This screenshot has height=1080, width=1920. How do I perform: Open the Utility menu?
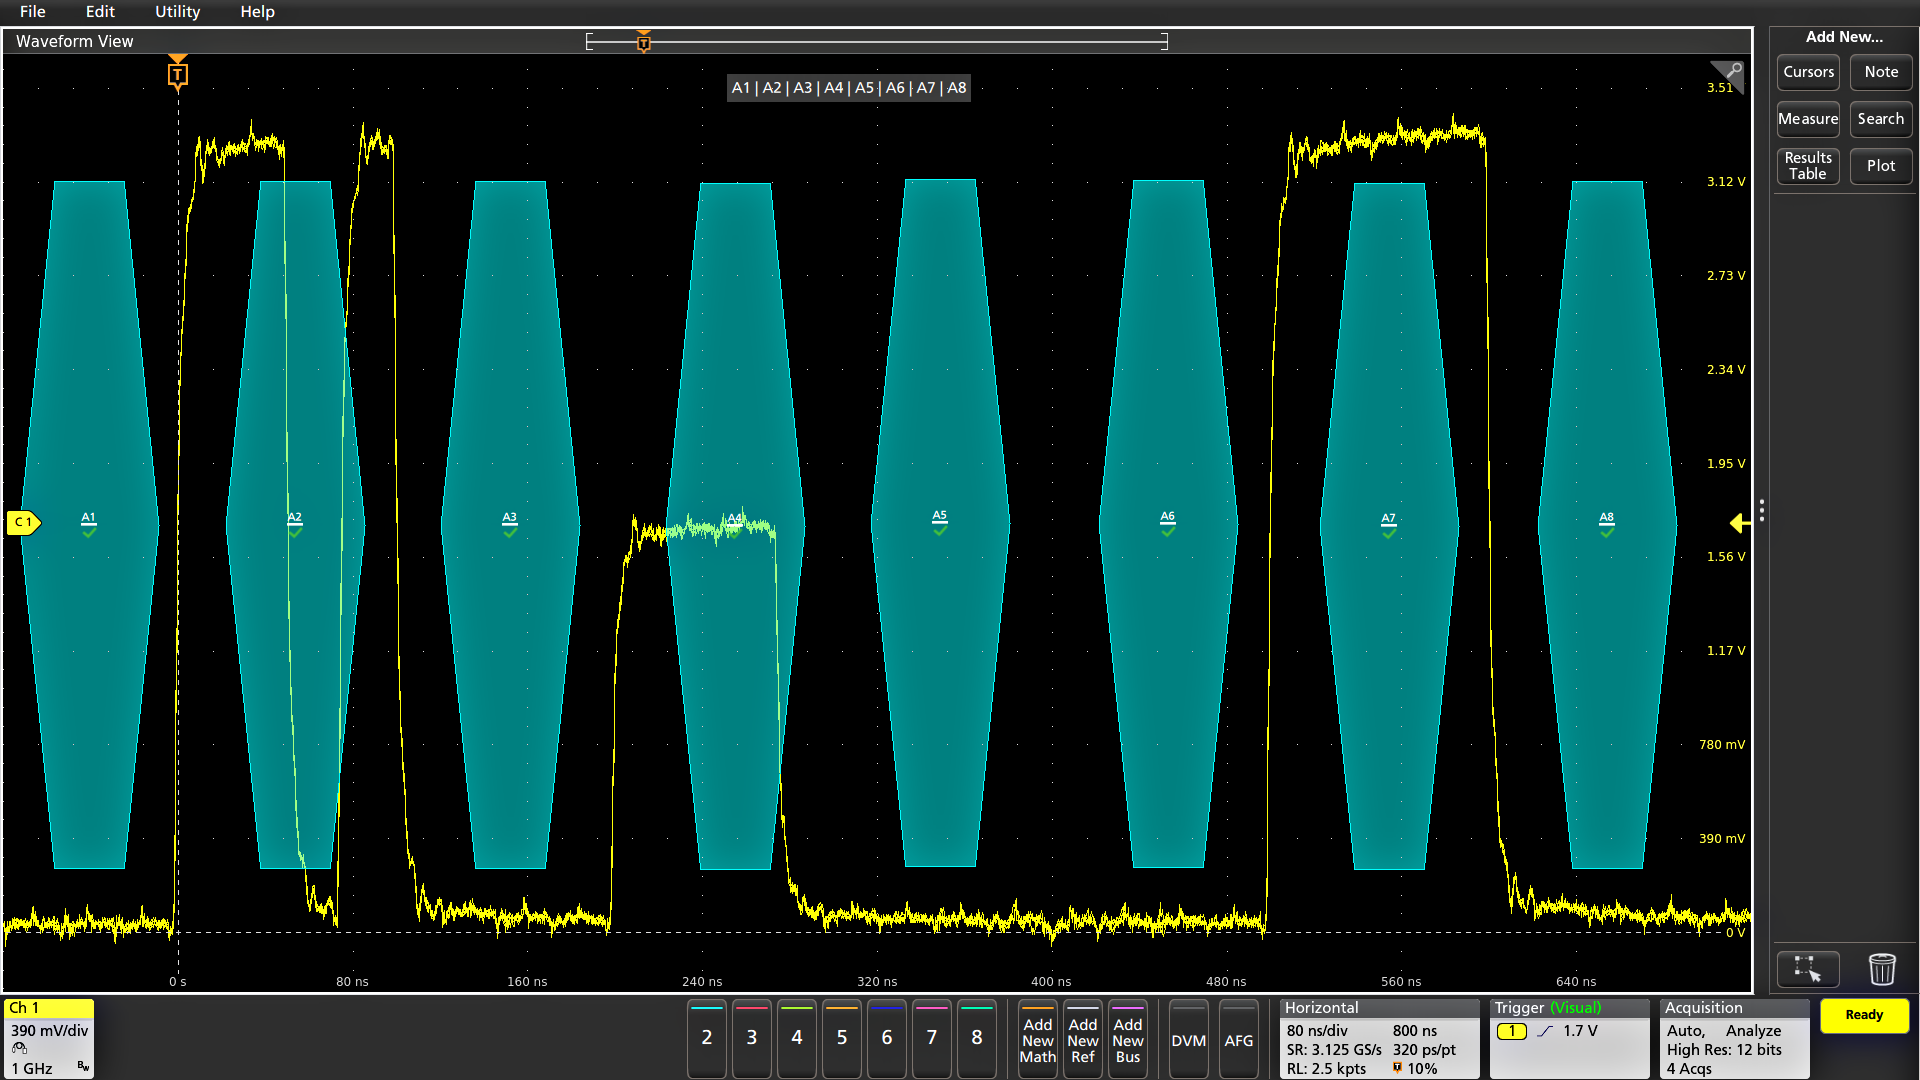177,12
